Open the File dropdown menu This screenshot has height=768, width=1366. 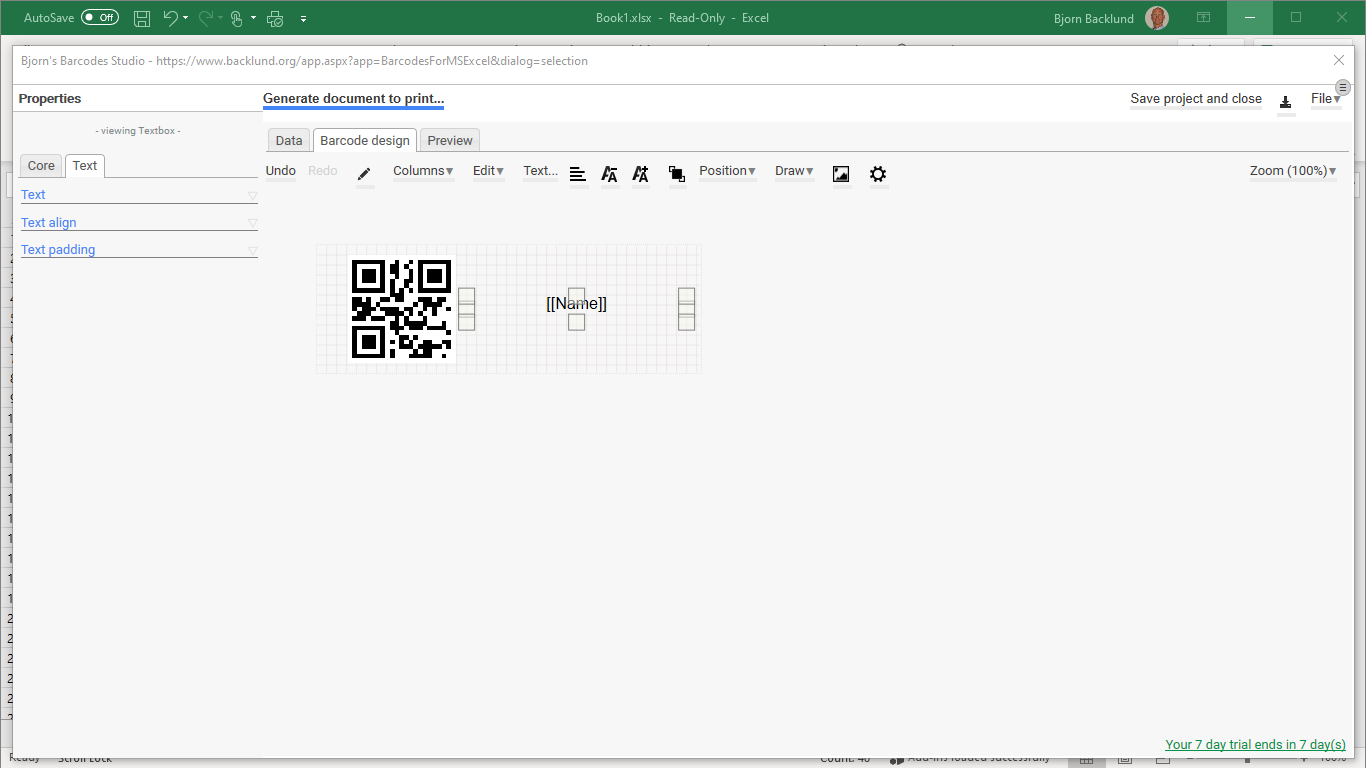1326,99
